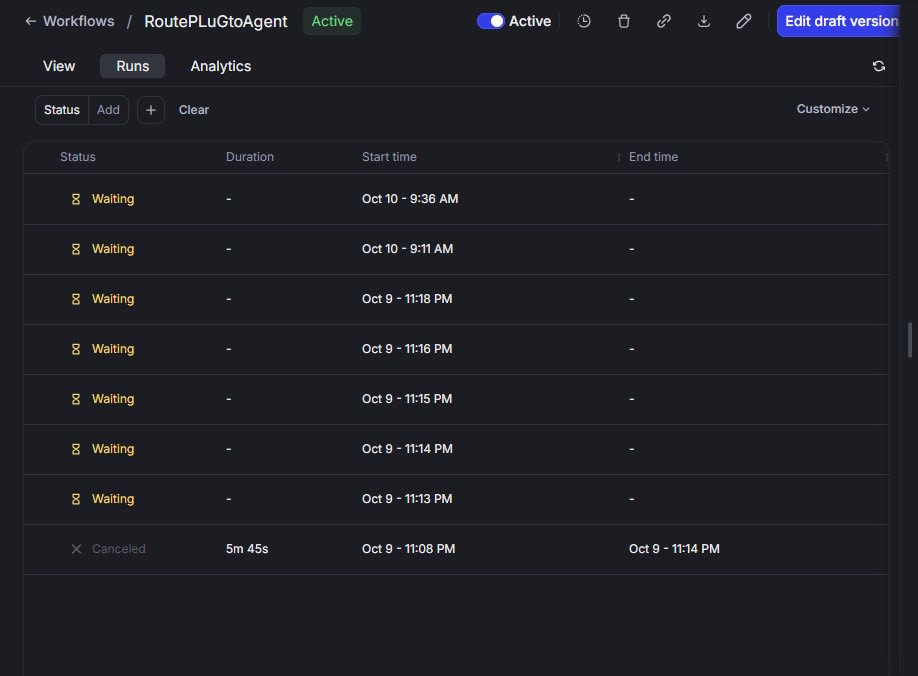This screenshot has height=676, width=918.
Task: Click the trash delete workflow icon
Action: (624, 21)
